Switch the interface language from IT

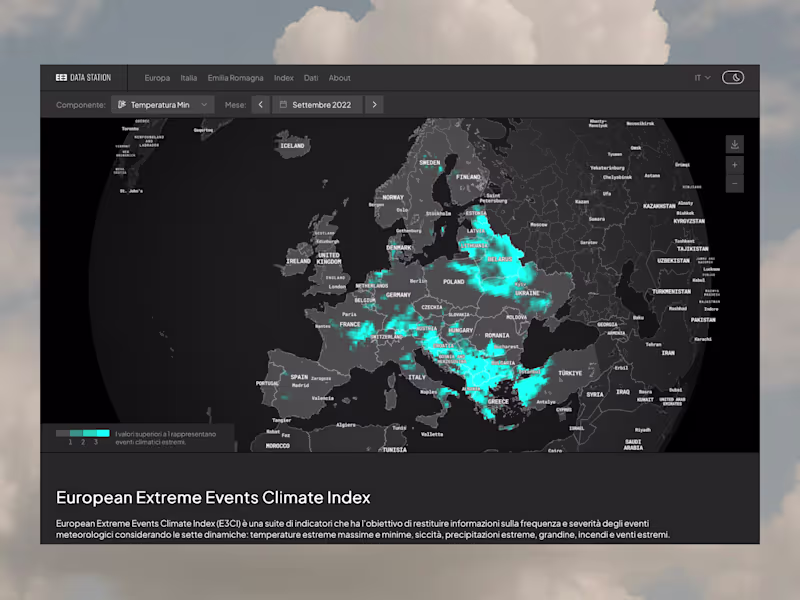pyautogui.click(x=700, y=77)
